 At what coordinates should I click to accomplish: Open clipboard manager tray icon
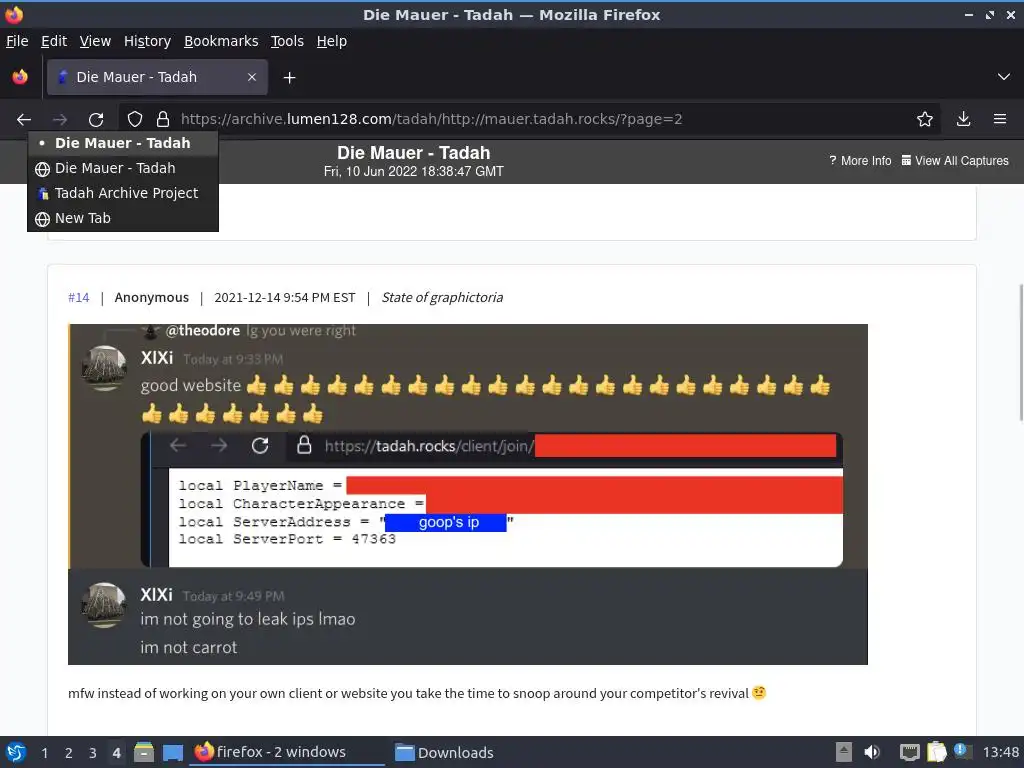point(936,752)
